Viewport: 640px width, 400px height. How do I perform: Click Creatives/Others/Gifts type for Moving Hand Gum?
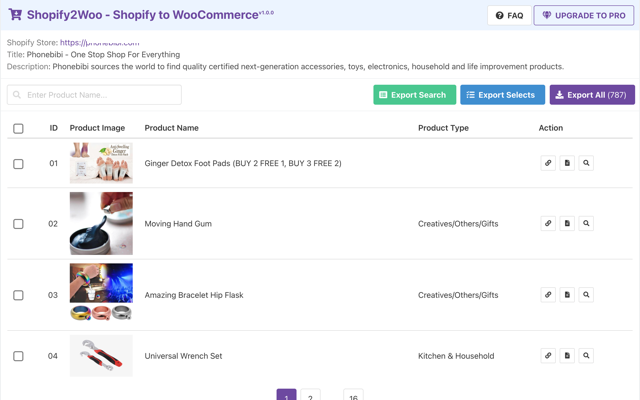[458, 224]
